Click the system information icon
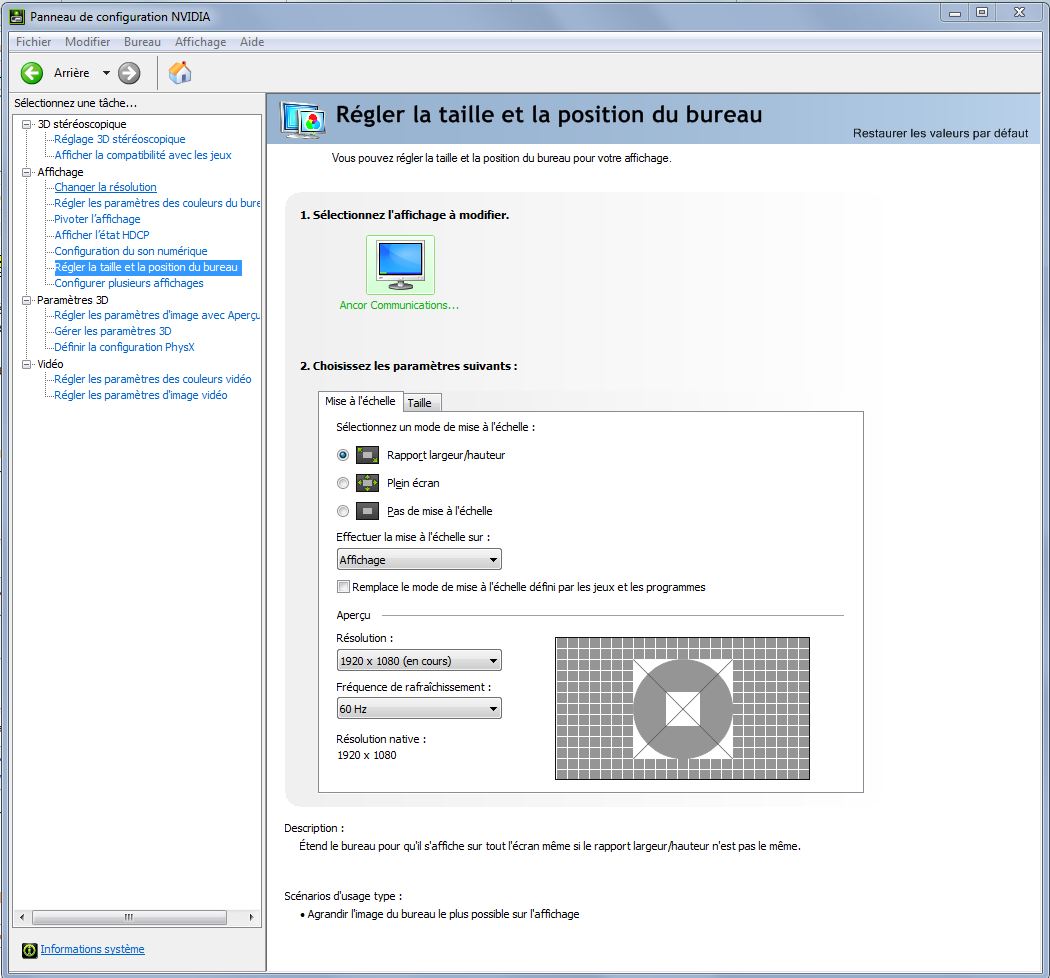This screenshot has width=1050, height=978. click(x=29, y=950)
